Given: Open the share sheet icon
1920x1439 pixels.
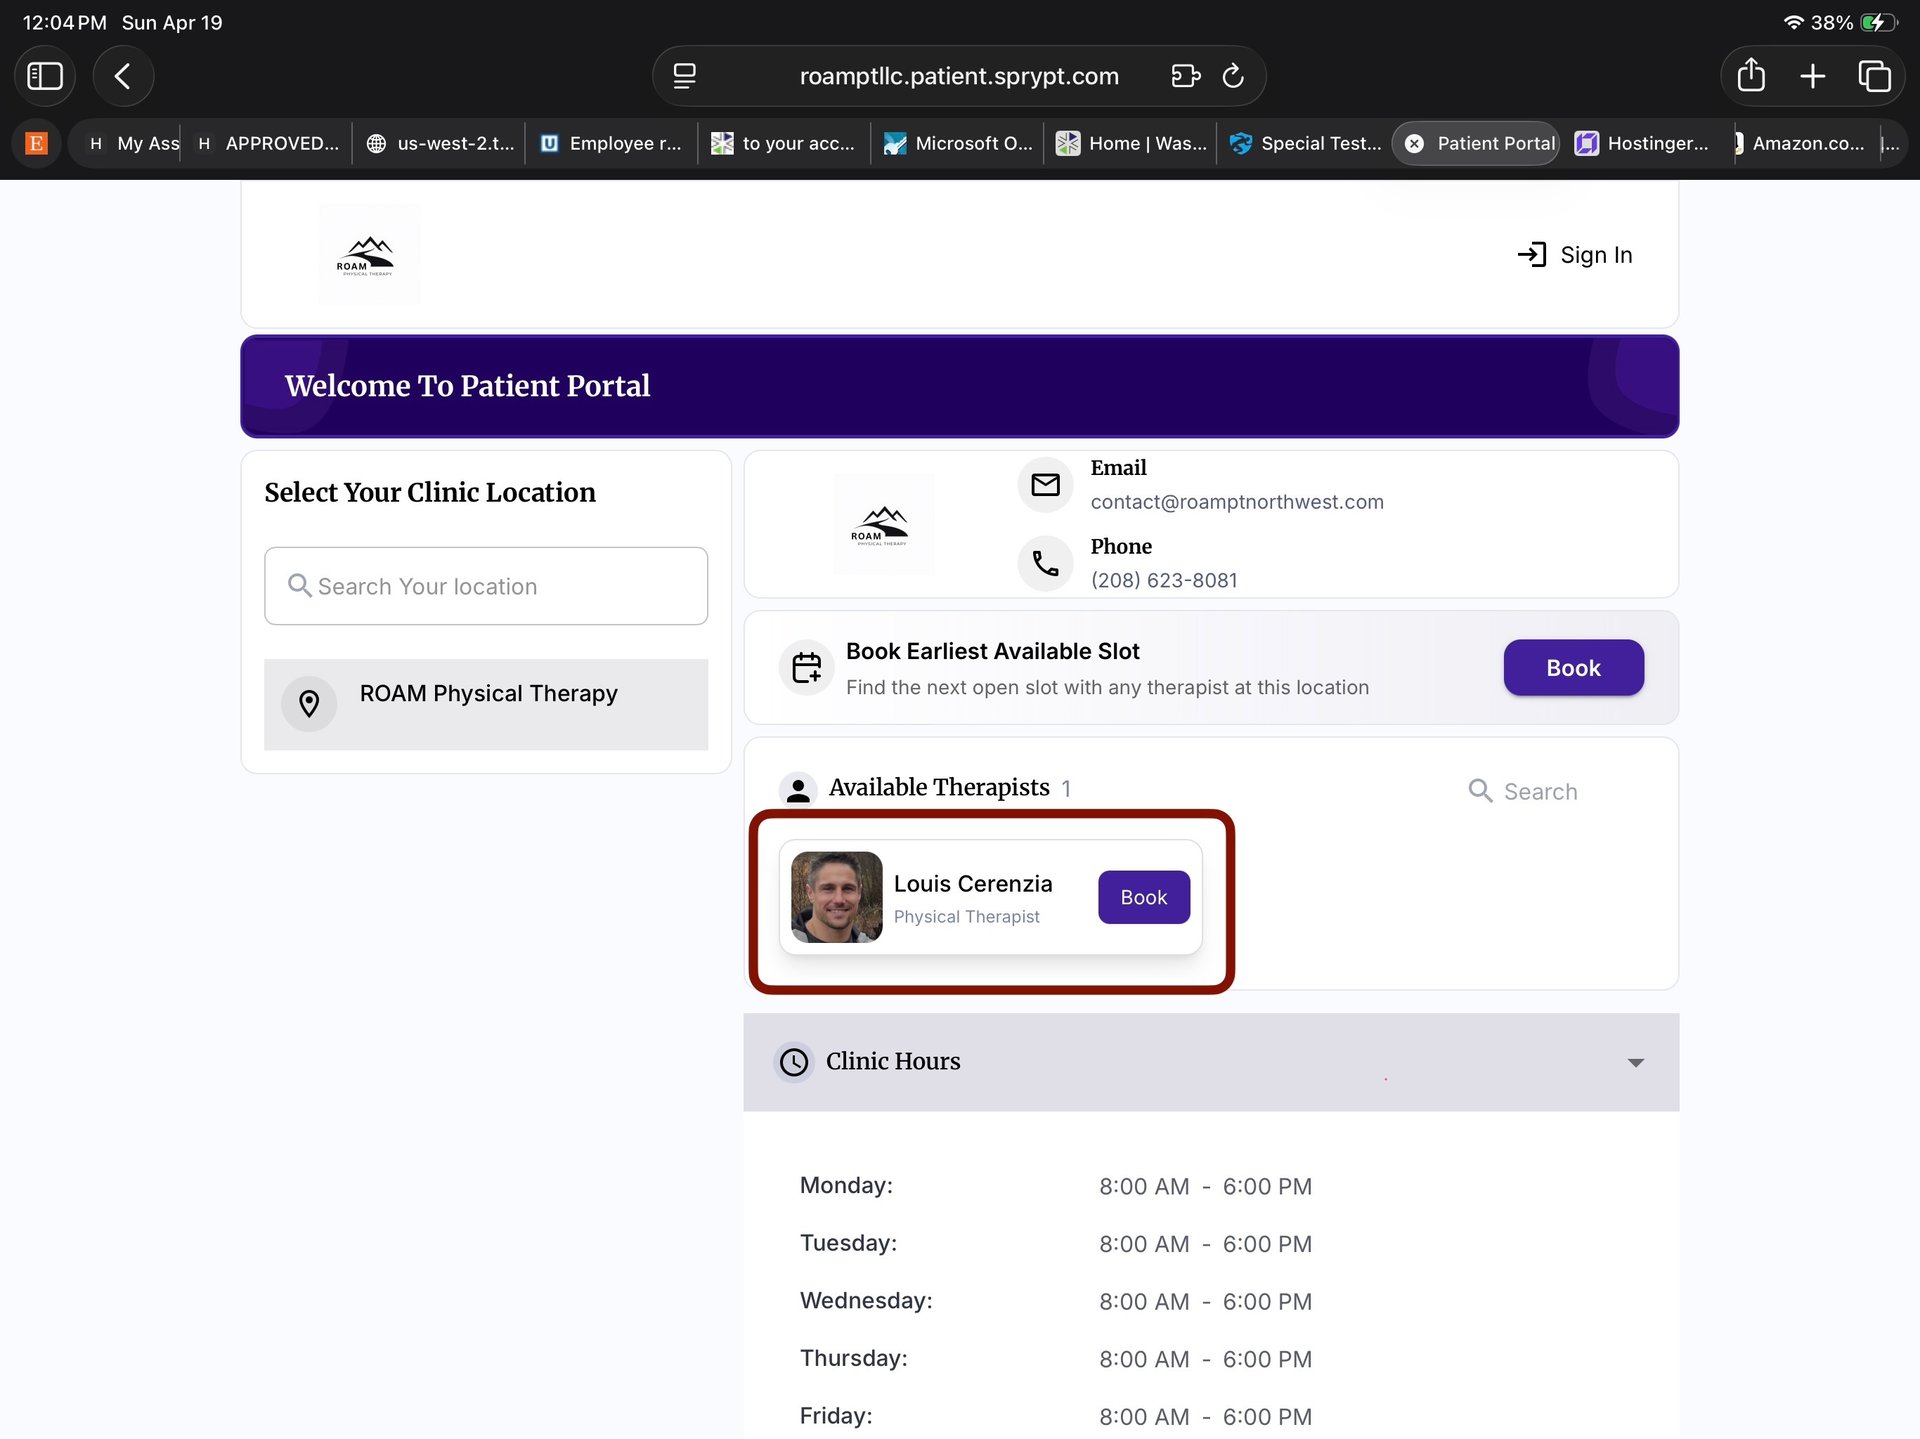Looking at the screenshot, I should point(1751,76).
